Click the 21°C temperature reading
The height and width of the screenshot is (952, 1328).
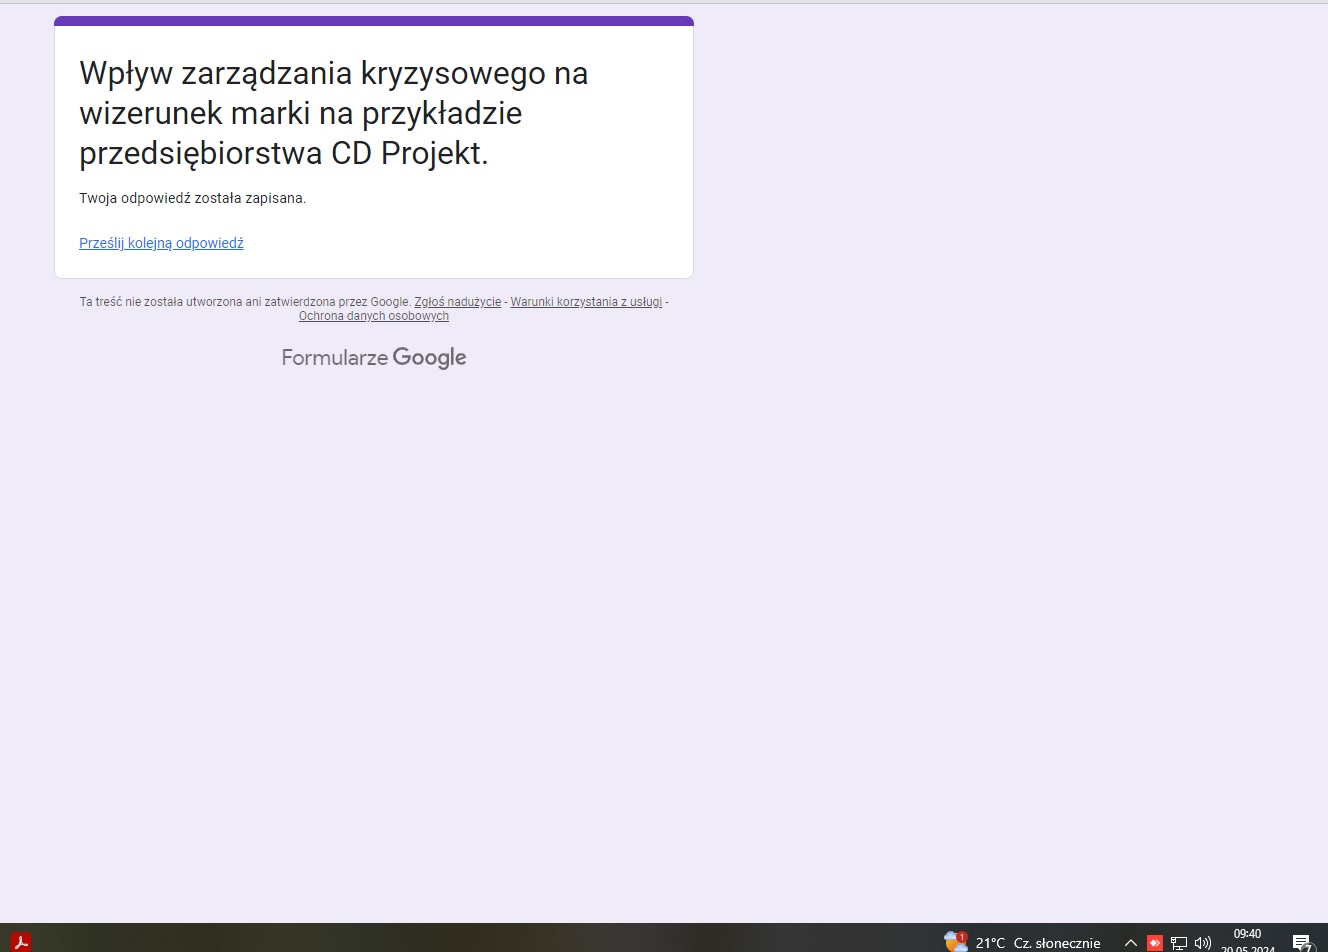[990, 942]
